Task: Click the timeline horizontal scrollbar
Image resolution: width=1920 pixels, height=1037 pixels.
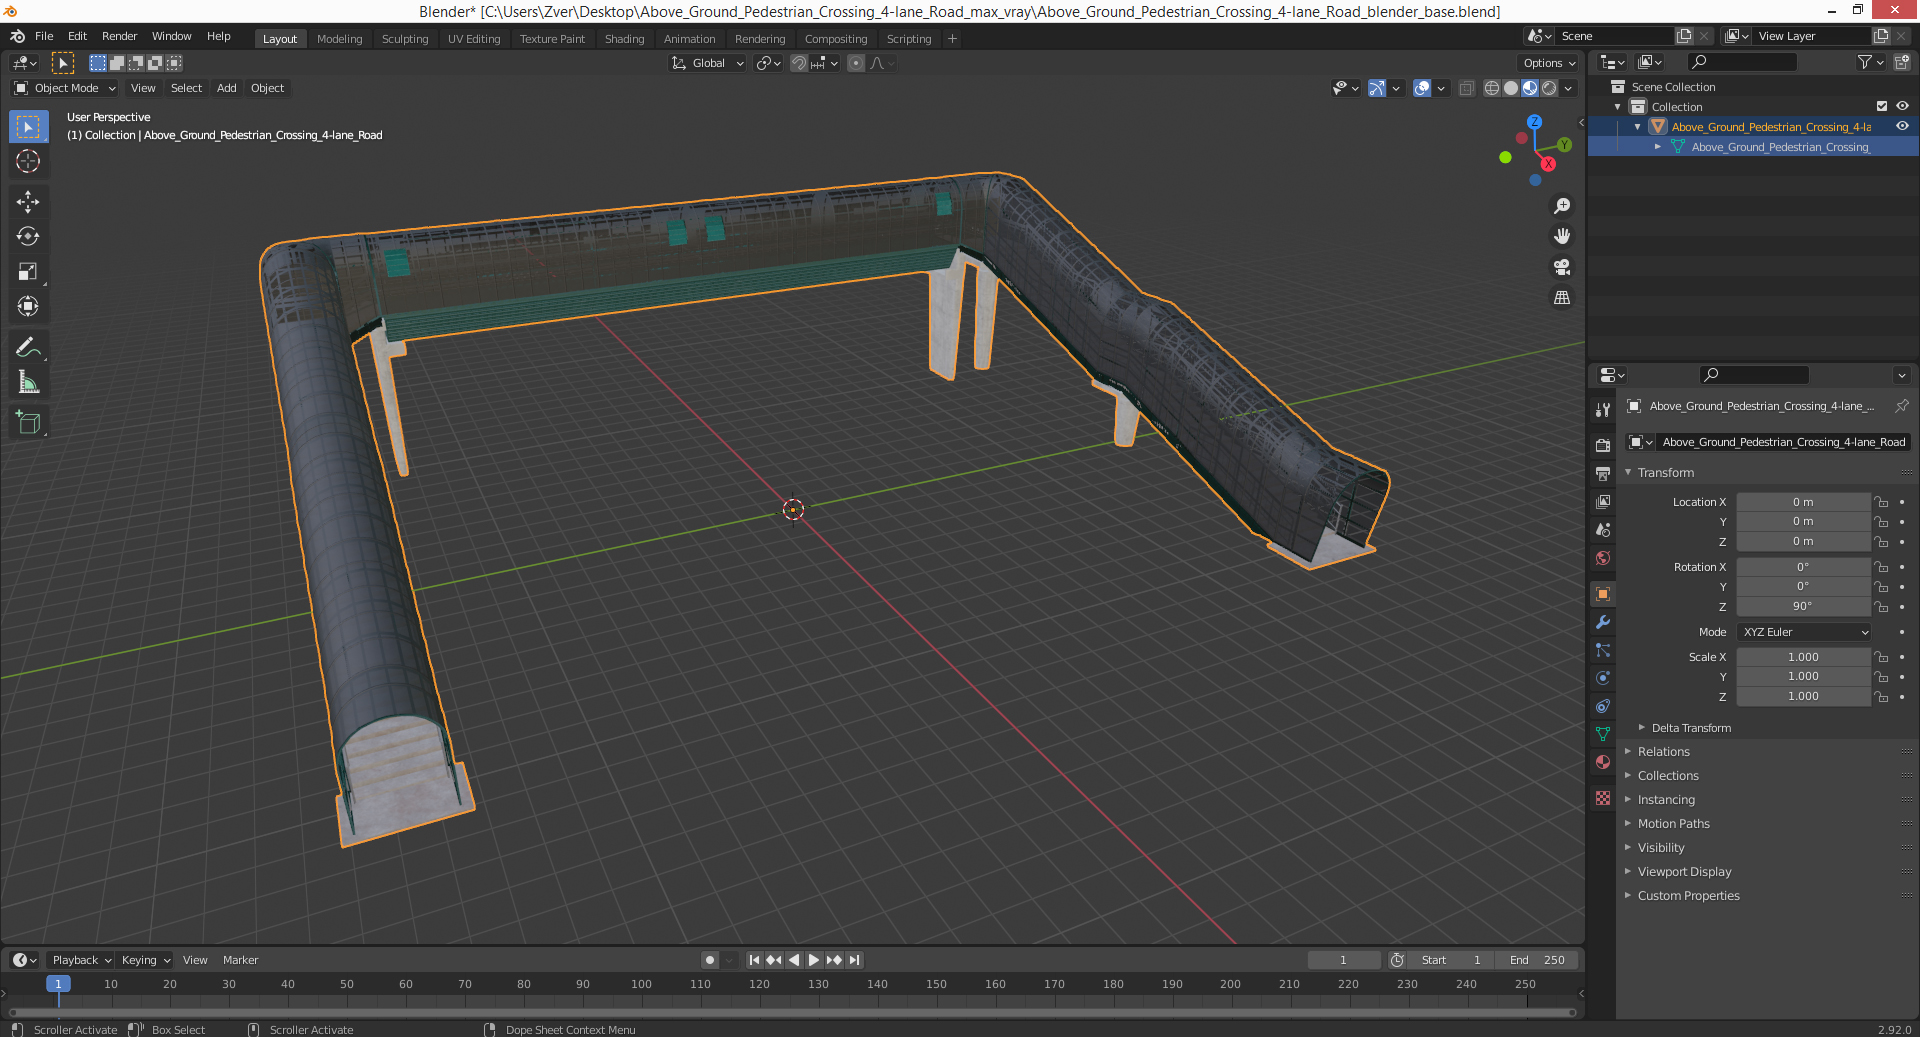Action: [792, 1012]
